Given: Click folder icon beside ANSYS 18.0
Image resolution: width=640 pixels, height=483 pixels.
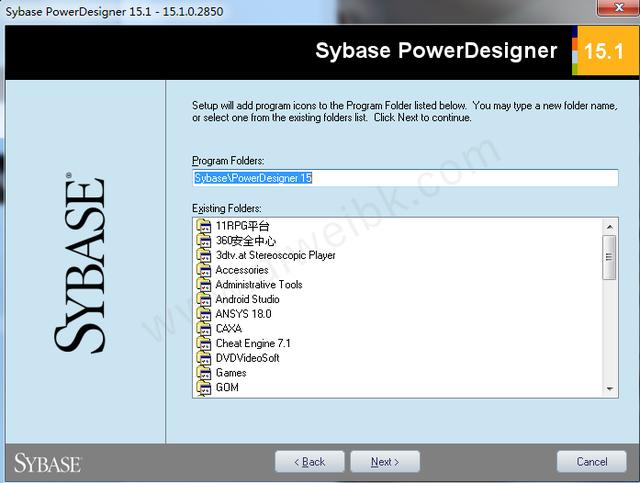Looking at the screenshot, I should click(204, 314).
